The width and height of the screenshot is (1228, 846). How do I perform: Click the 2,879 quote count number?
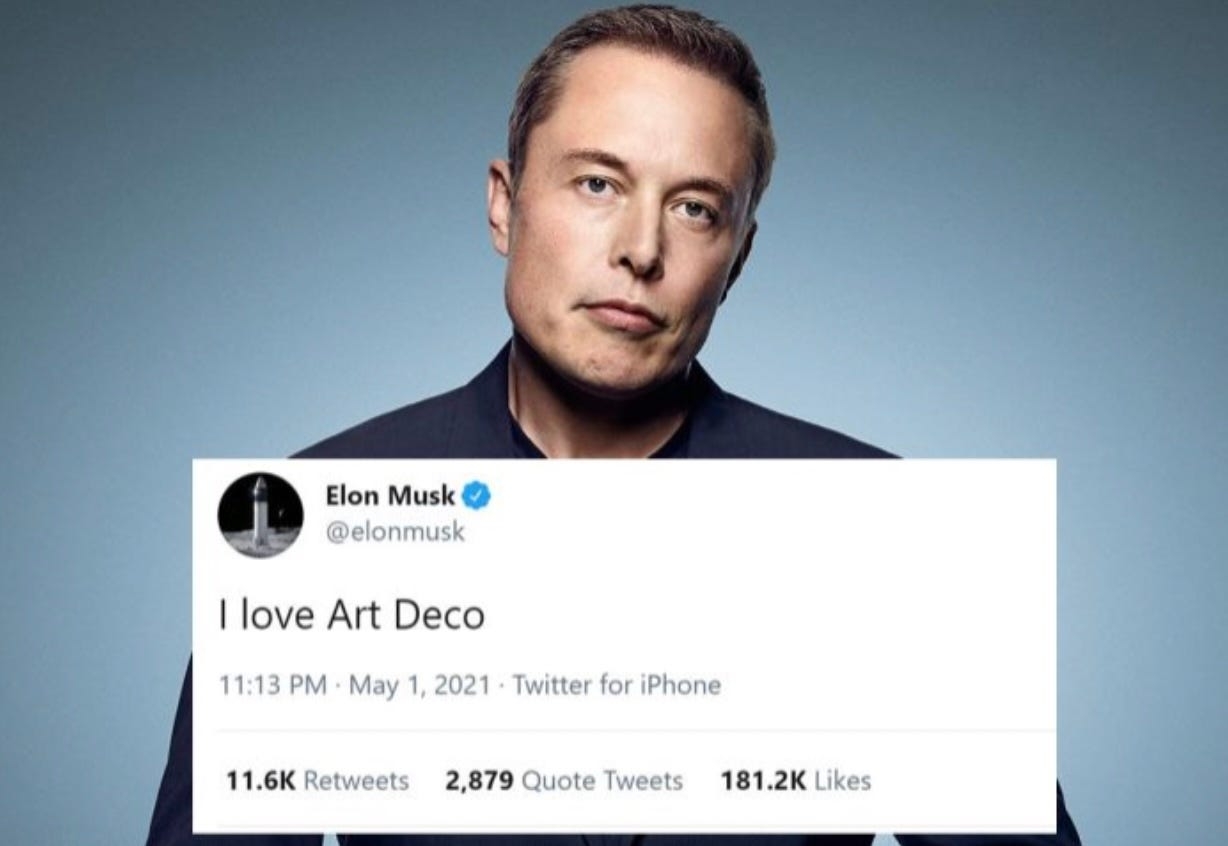[x=480, y=781]
